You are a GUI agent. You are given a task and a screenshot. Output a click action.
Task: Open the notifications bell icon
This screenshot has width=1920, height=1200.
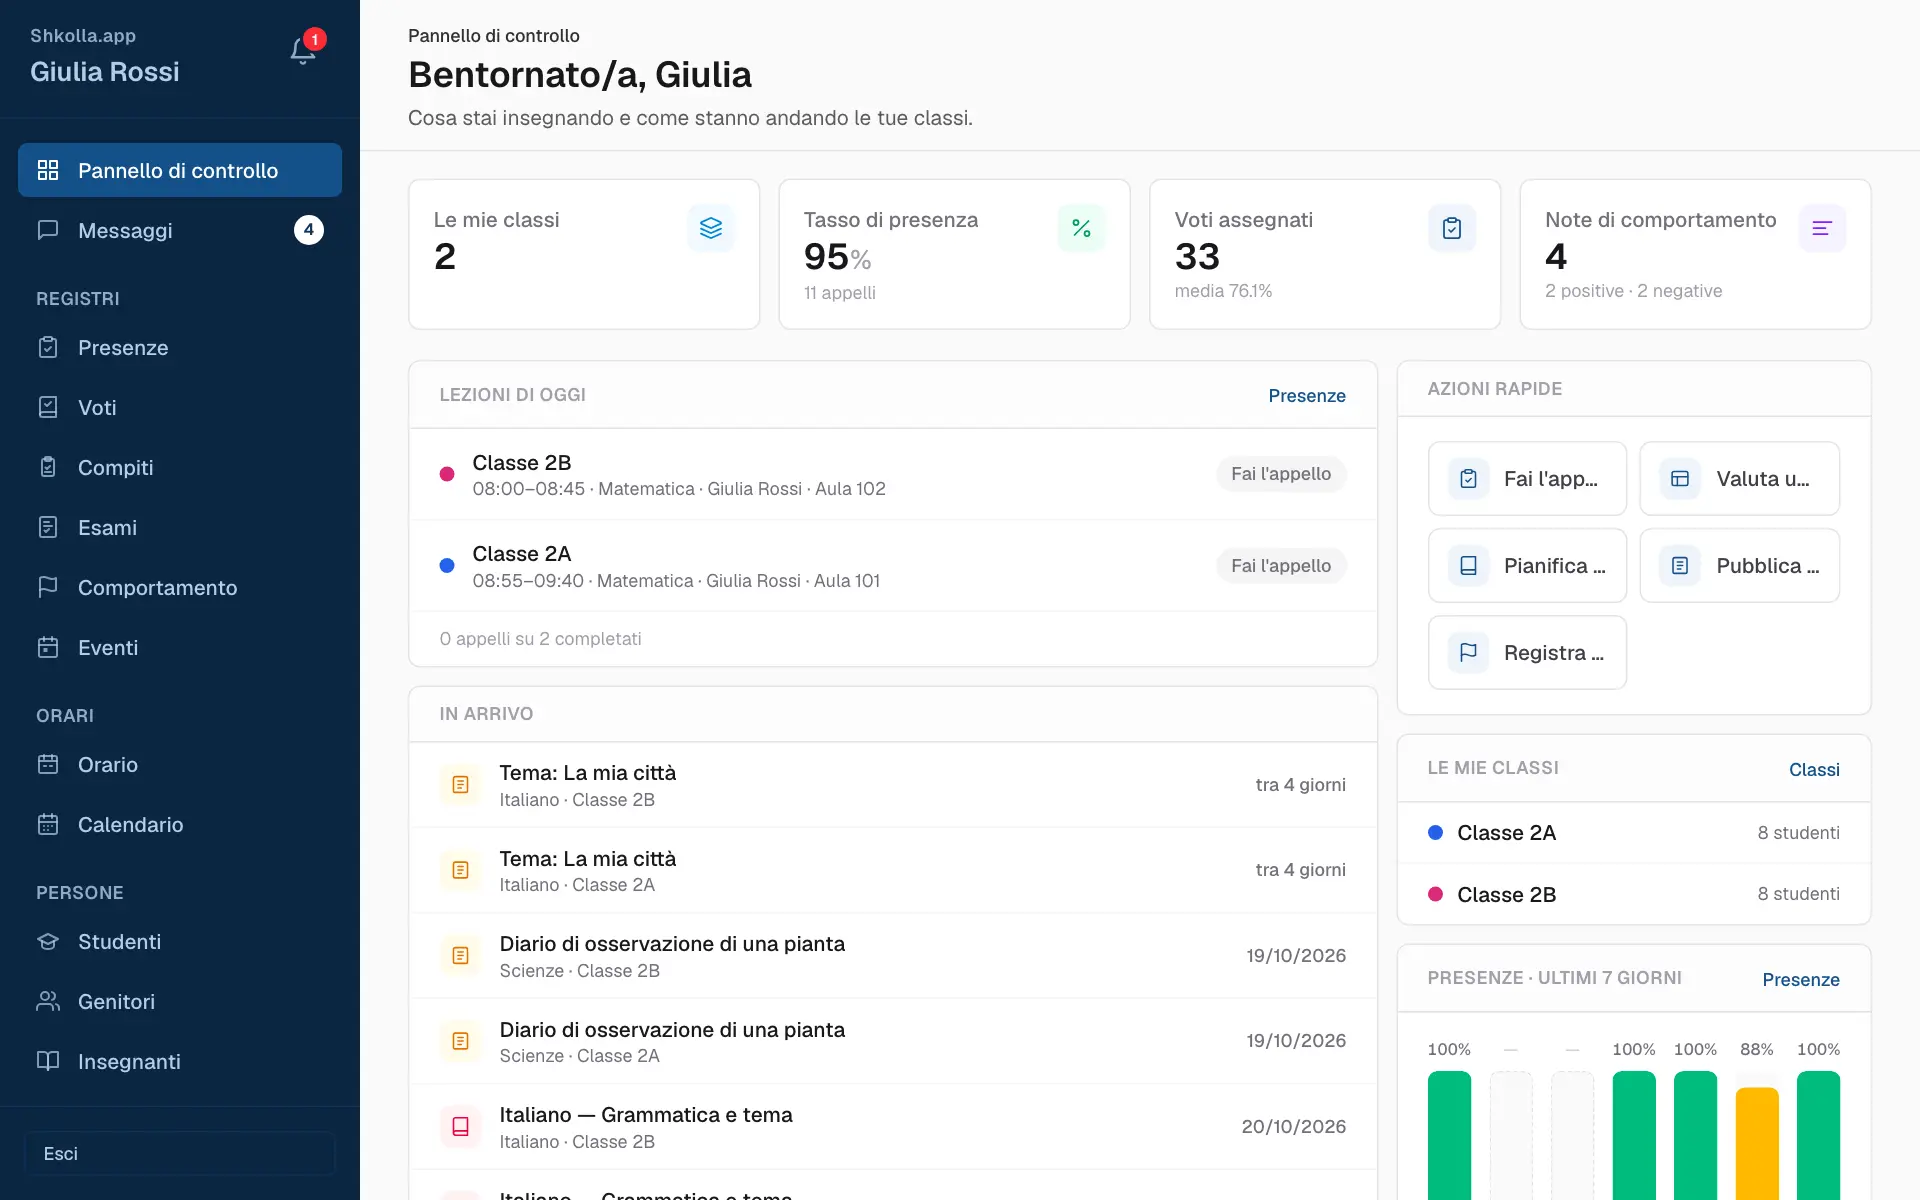pyautogui.click(x=303, y=51)
